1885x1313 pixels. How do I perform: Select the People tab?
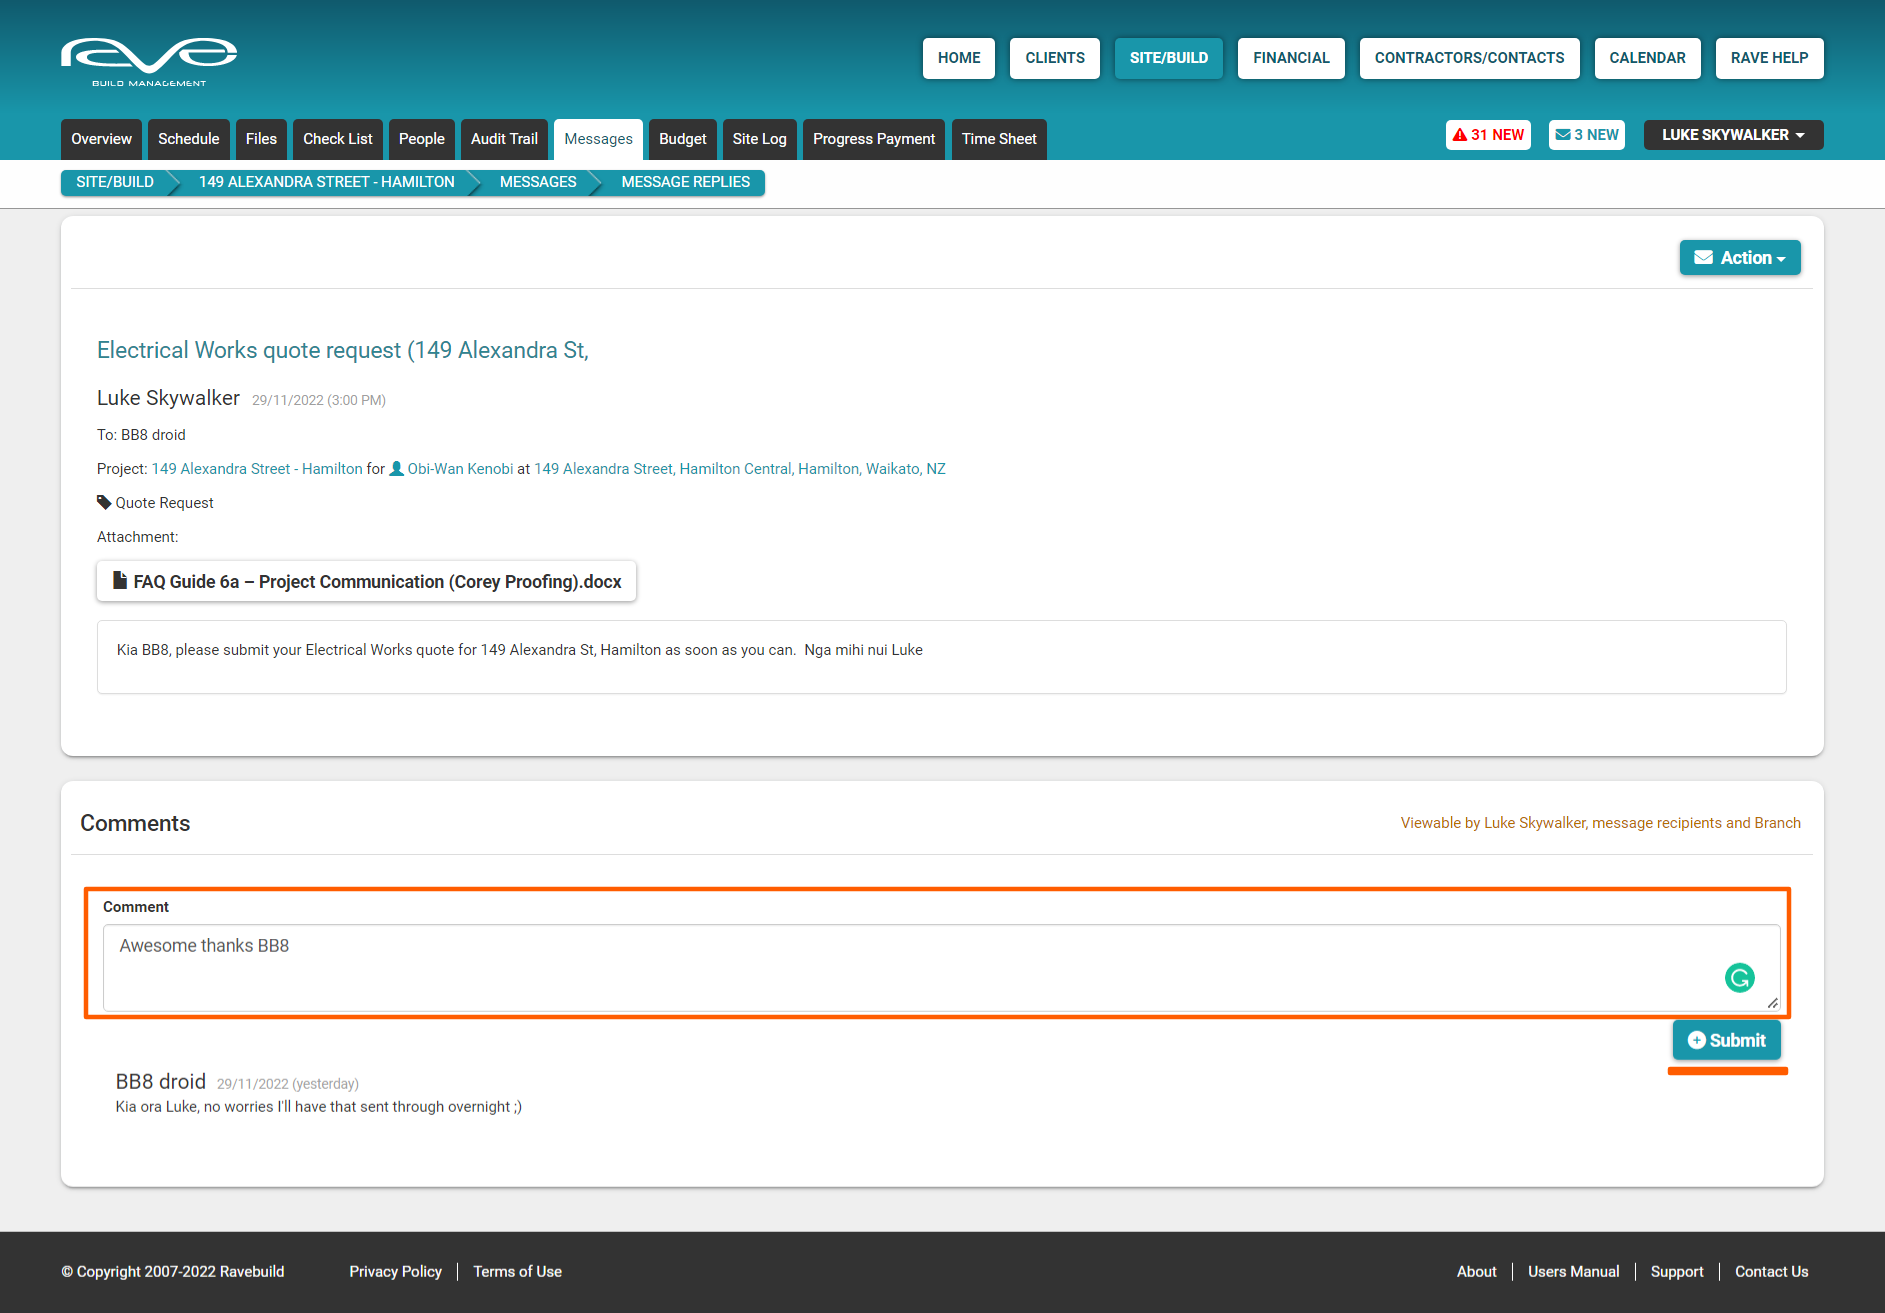(x=422, y=139)
